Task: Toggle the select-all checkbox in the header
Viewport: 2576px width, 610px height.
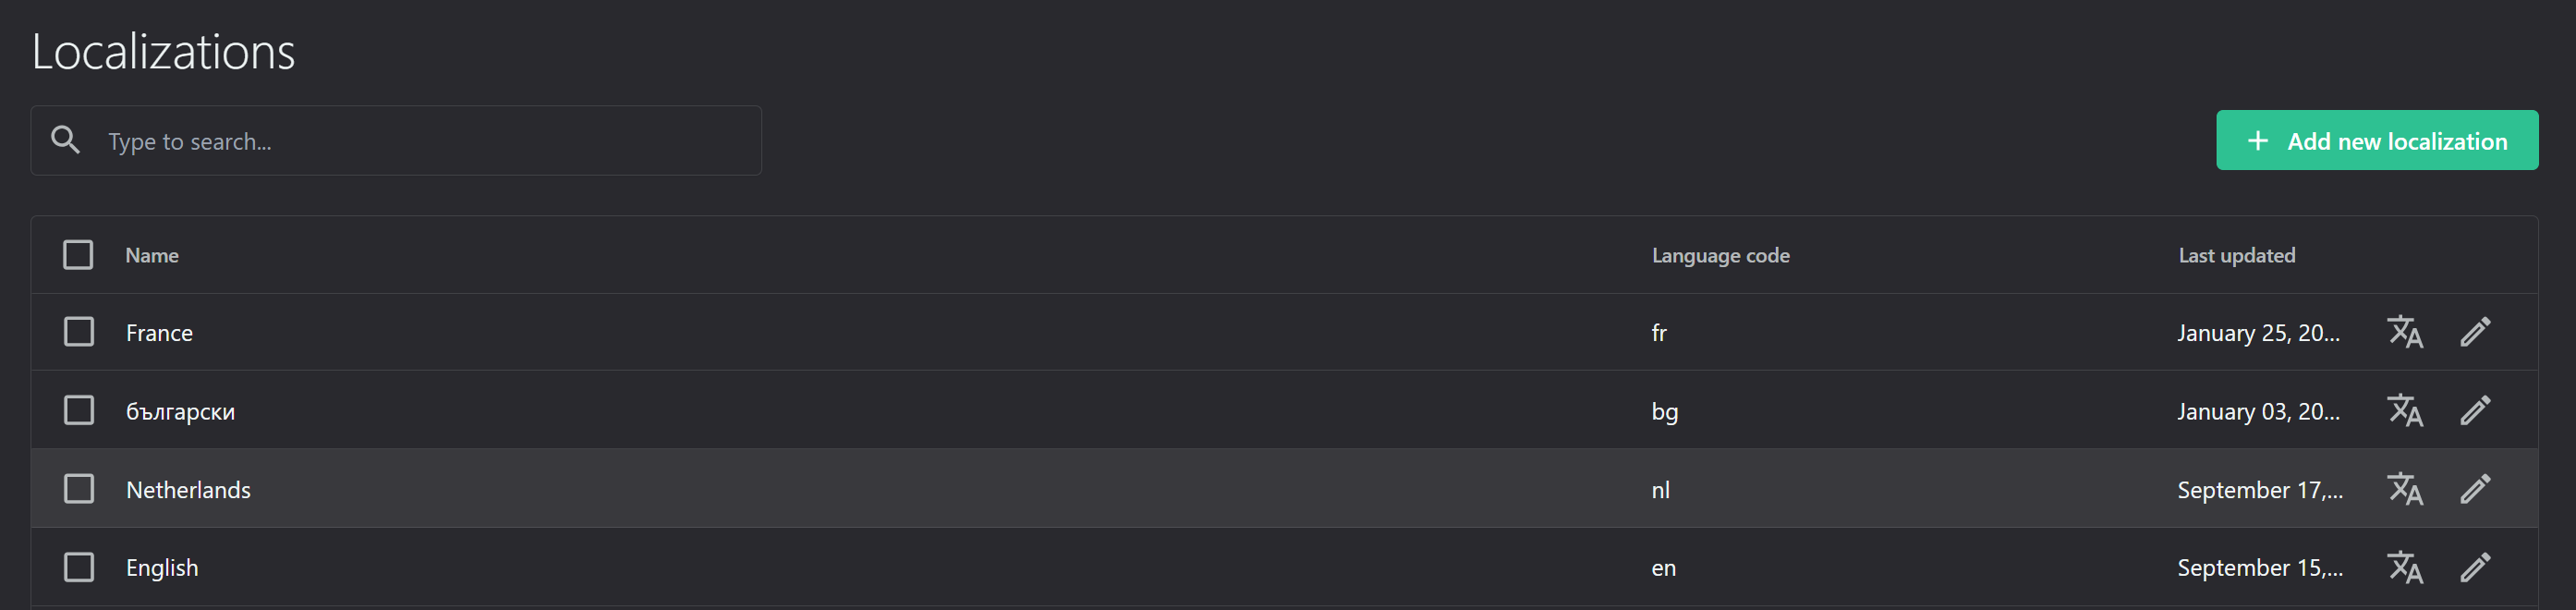Action: click(x=78, y=255)
